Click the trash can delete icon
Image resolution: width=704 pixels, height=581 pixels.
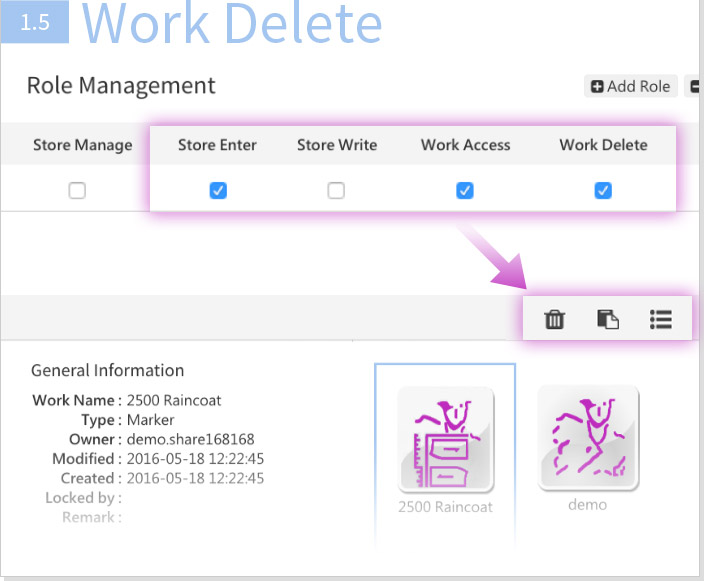tap(554, 319)
